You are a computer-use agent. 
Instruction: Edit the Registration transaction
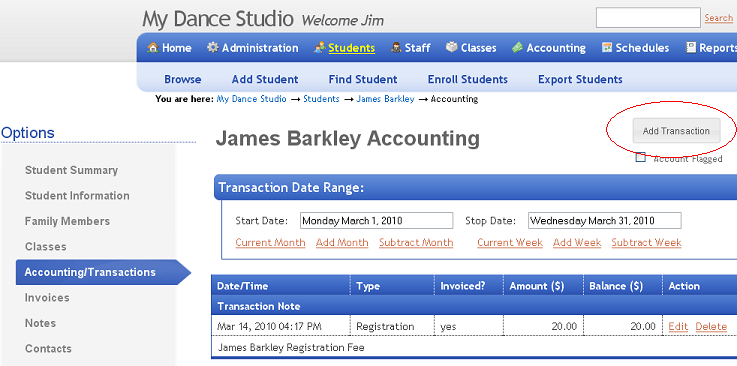point(678,327)
